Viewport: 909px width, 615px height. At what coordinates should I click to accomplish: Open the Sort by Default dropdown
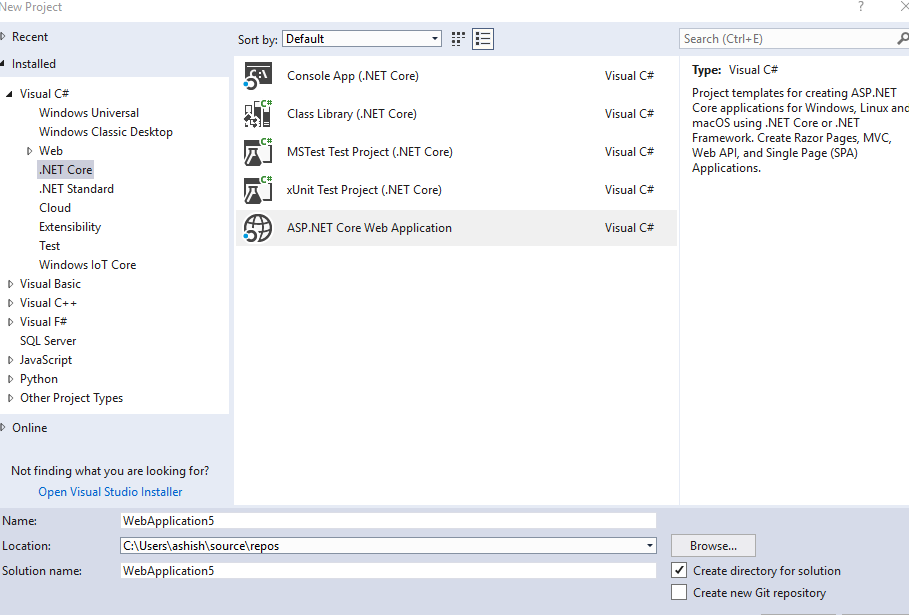point(362,39)
